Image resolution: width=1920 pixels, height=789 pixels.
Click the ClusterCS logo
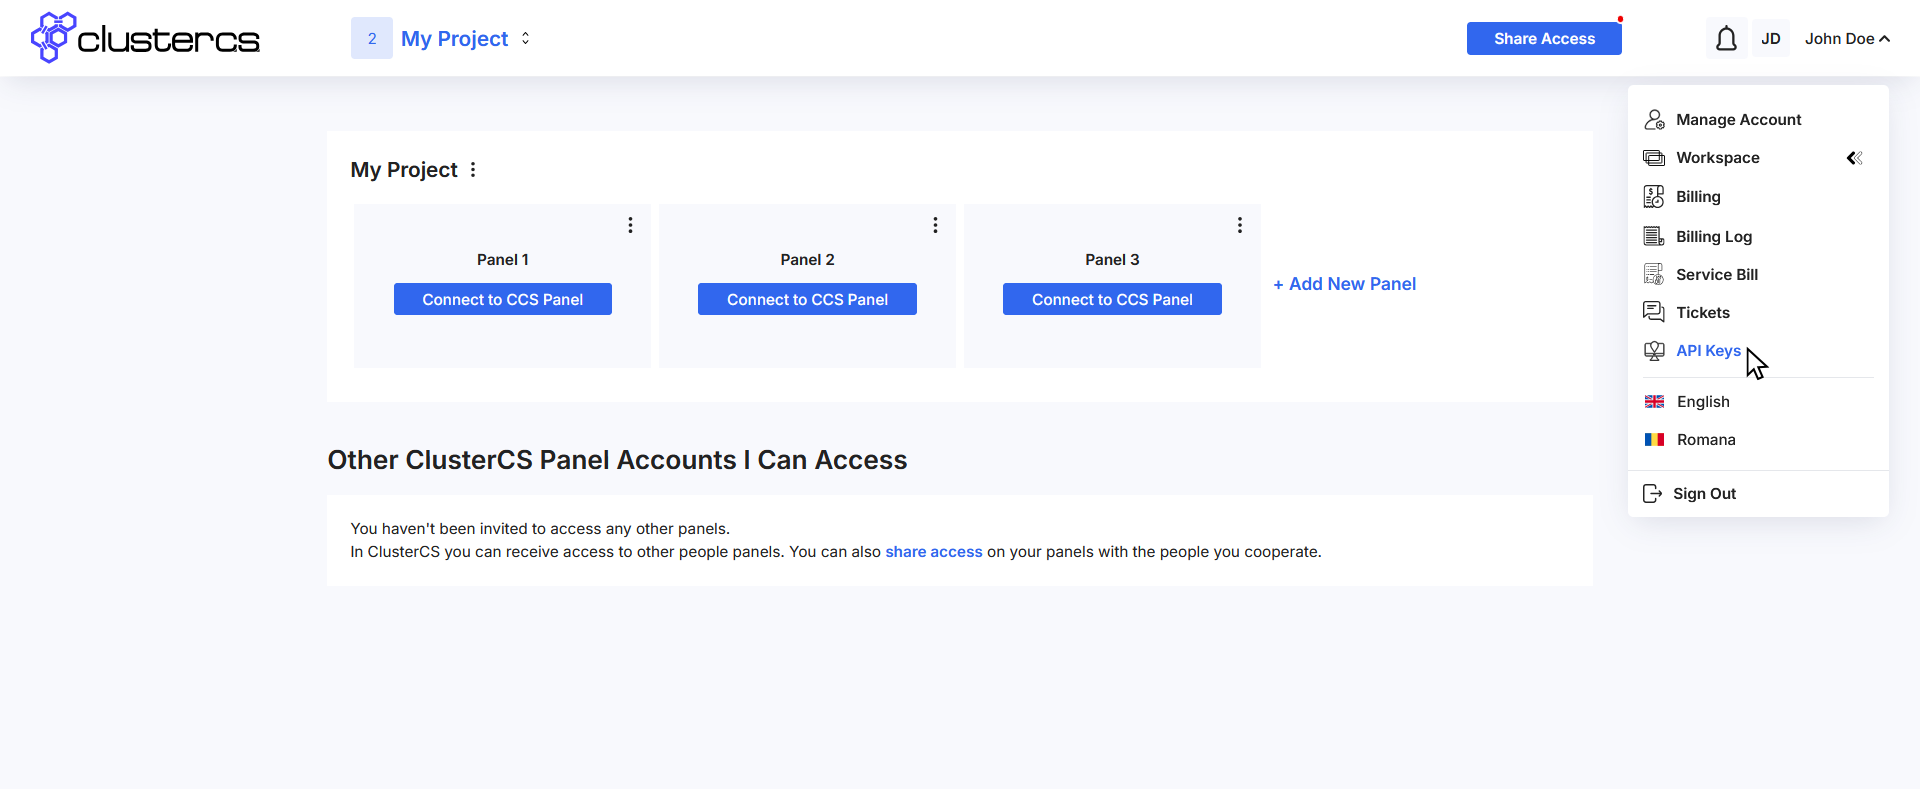(x=145, y=38)
